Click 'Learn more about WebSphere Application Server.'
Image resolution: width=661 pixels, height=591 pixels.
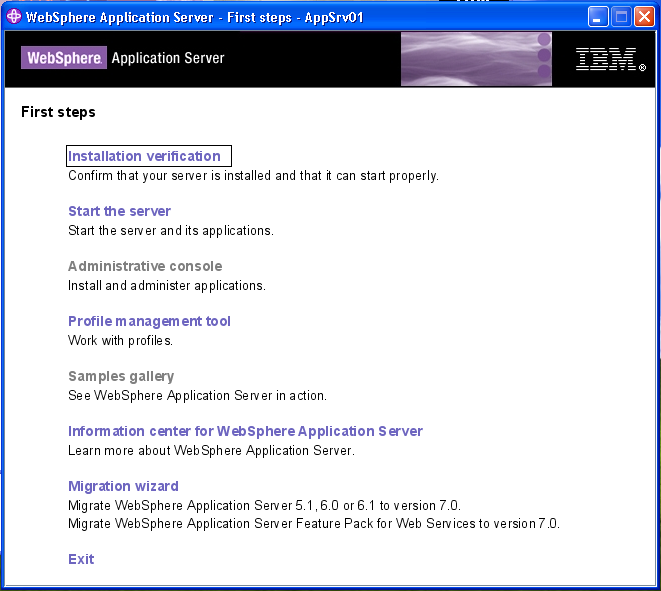[211, 451]
